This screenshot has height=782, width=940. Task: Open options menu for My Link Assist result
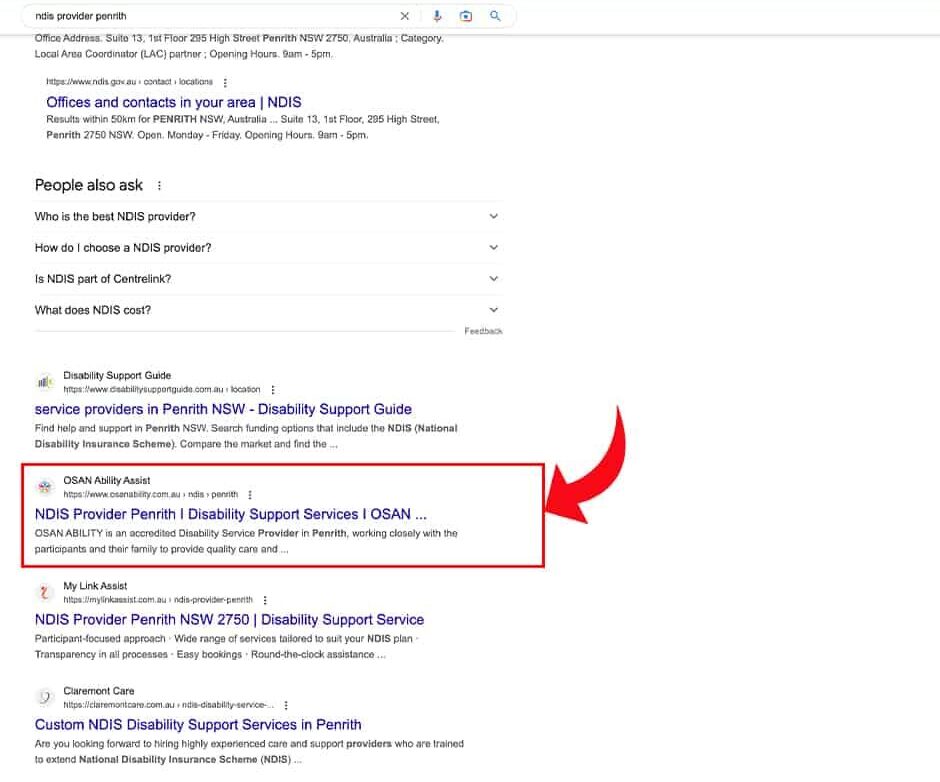[x=265, y=600]
